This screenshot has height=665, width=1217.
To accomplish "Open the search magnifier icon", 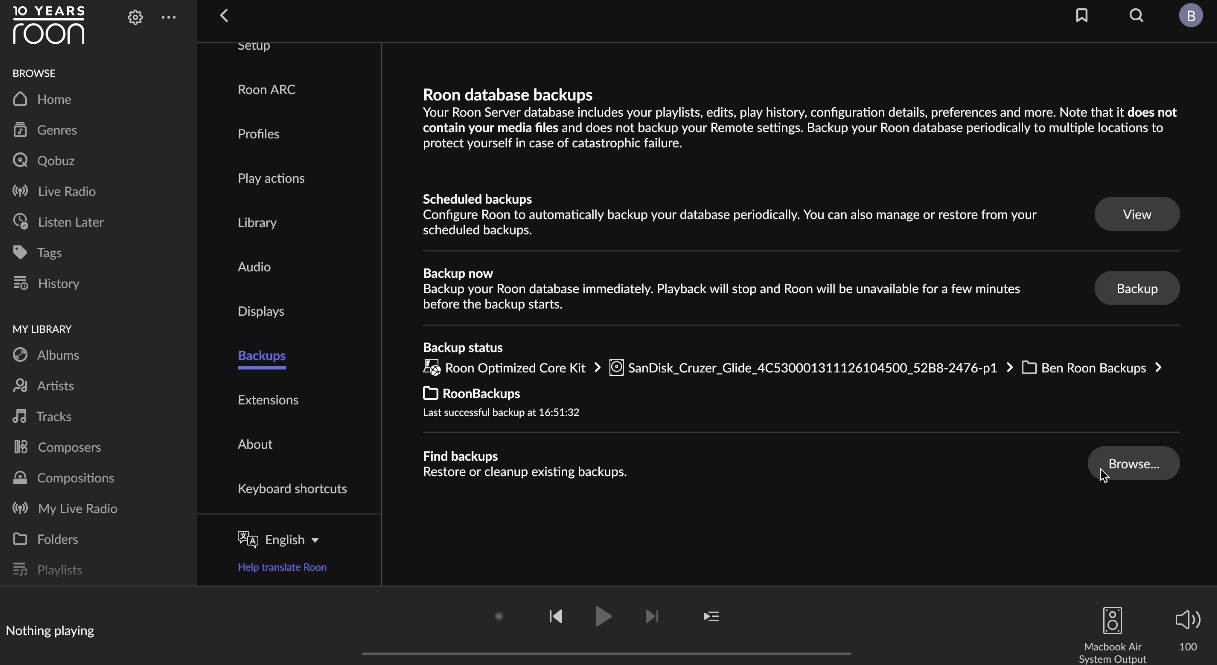I will [1136, 15].
